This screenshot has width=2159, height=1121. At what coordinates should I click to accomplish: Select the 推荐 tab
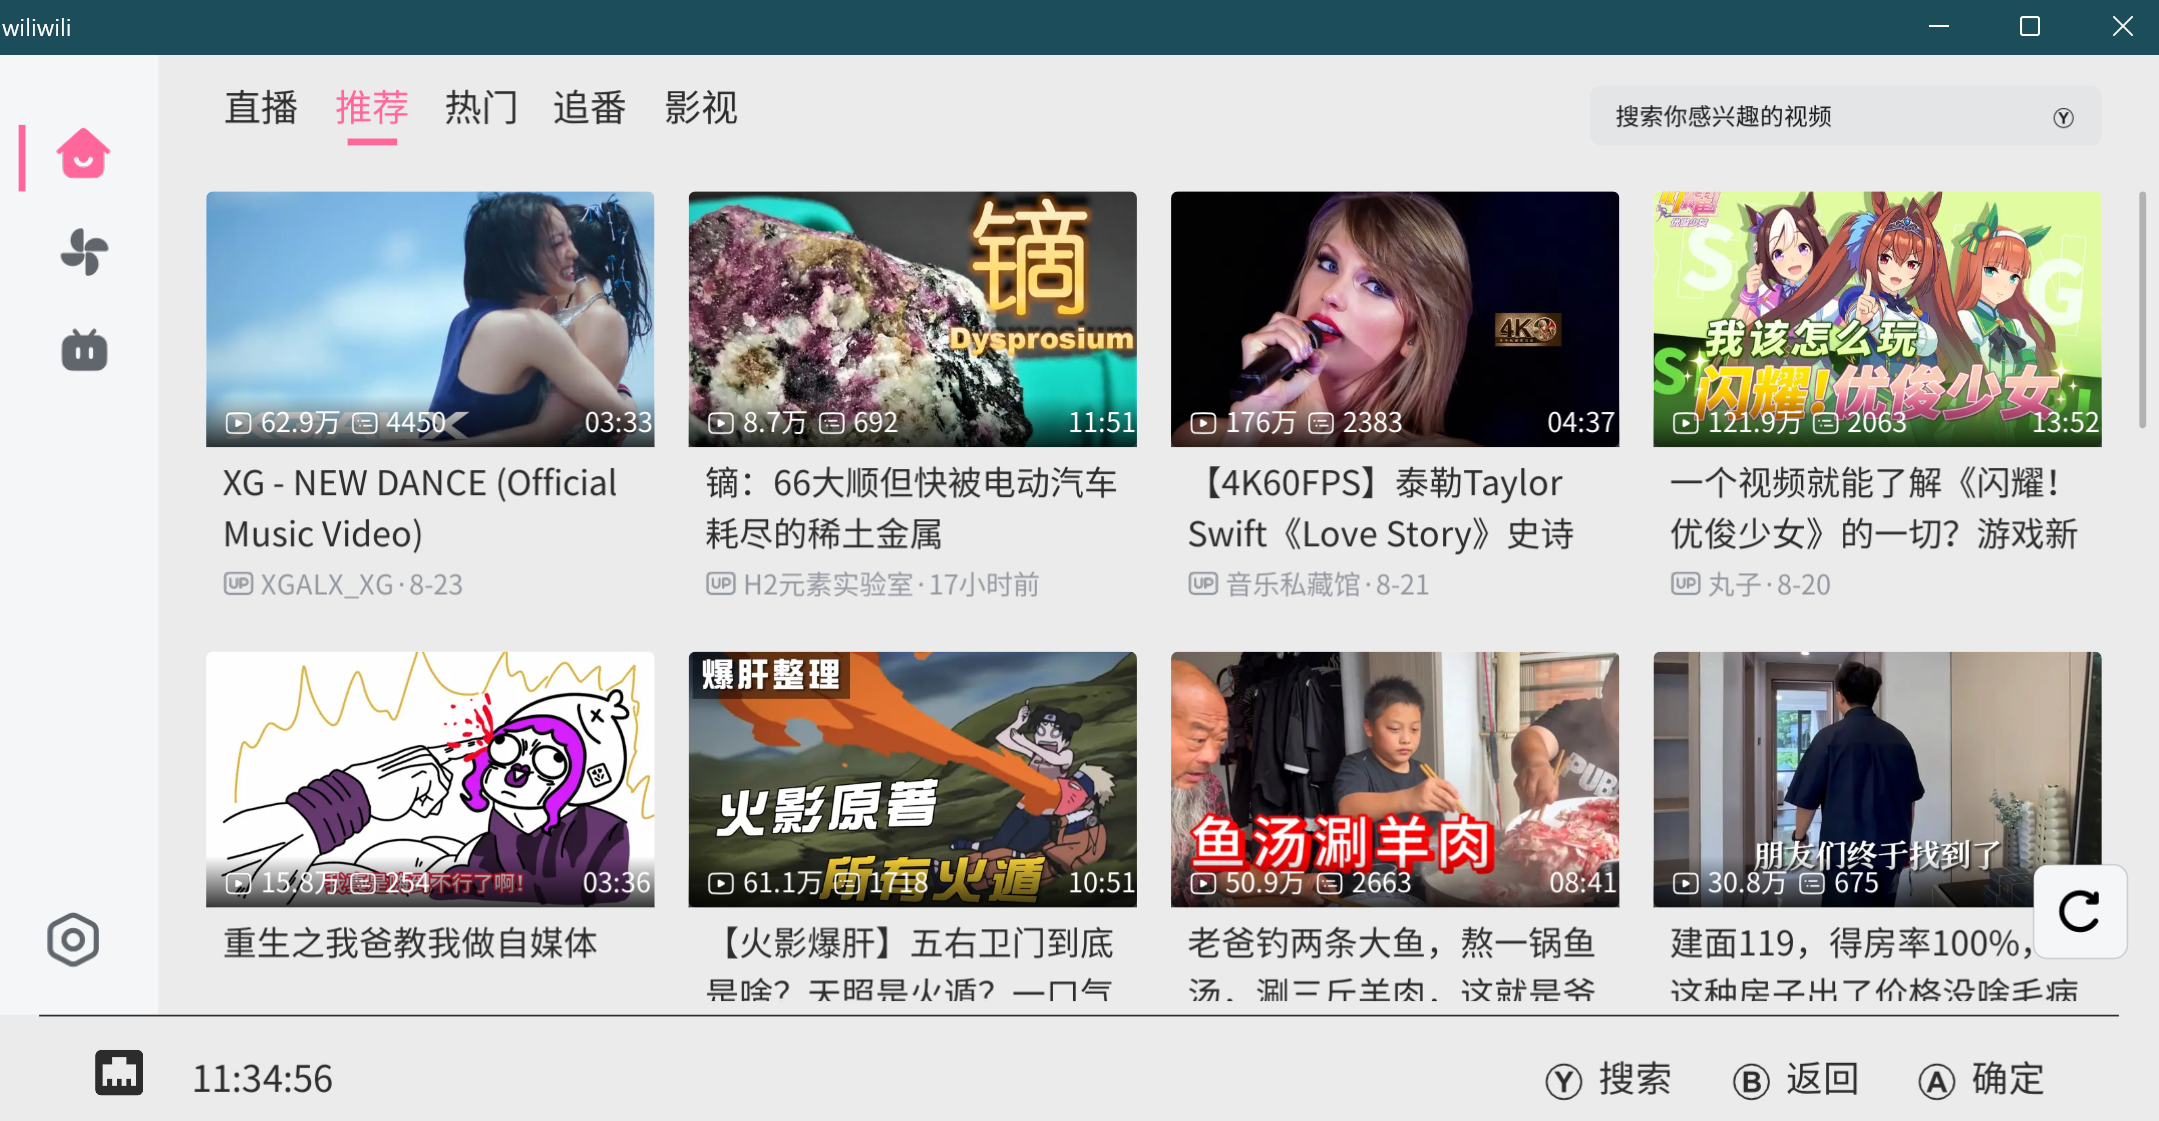pyautogui.click(x=372, y=107)
